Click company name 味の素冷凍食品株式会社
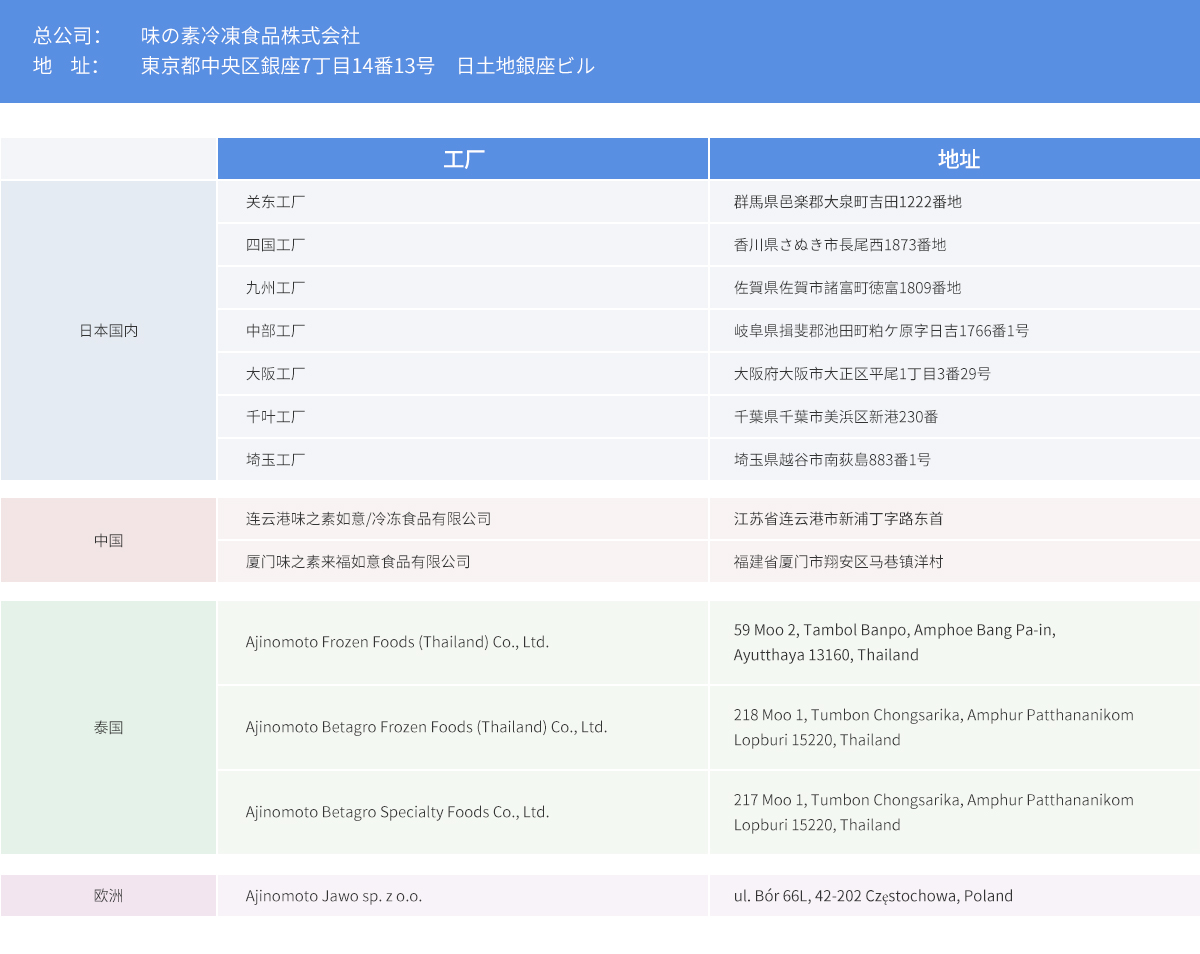 tap(250, 36)
